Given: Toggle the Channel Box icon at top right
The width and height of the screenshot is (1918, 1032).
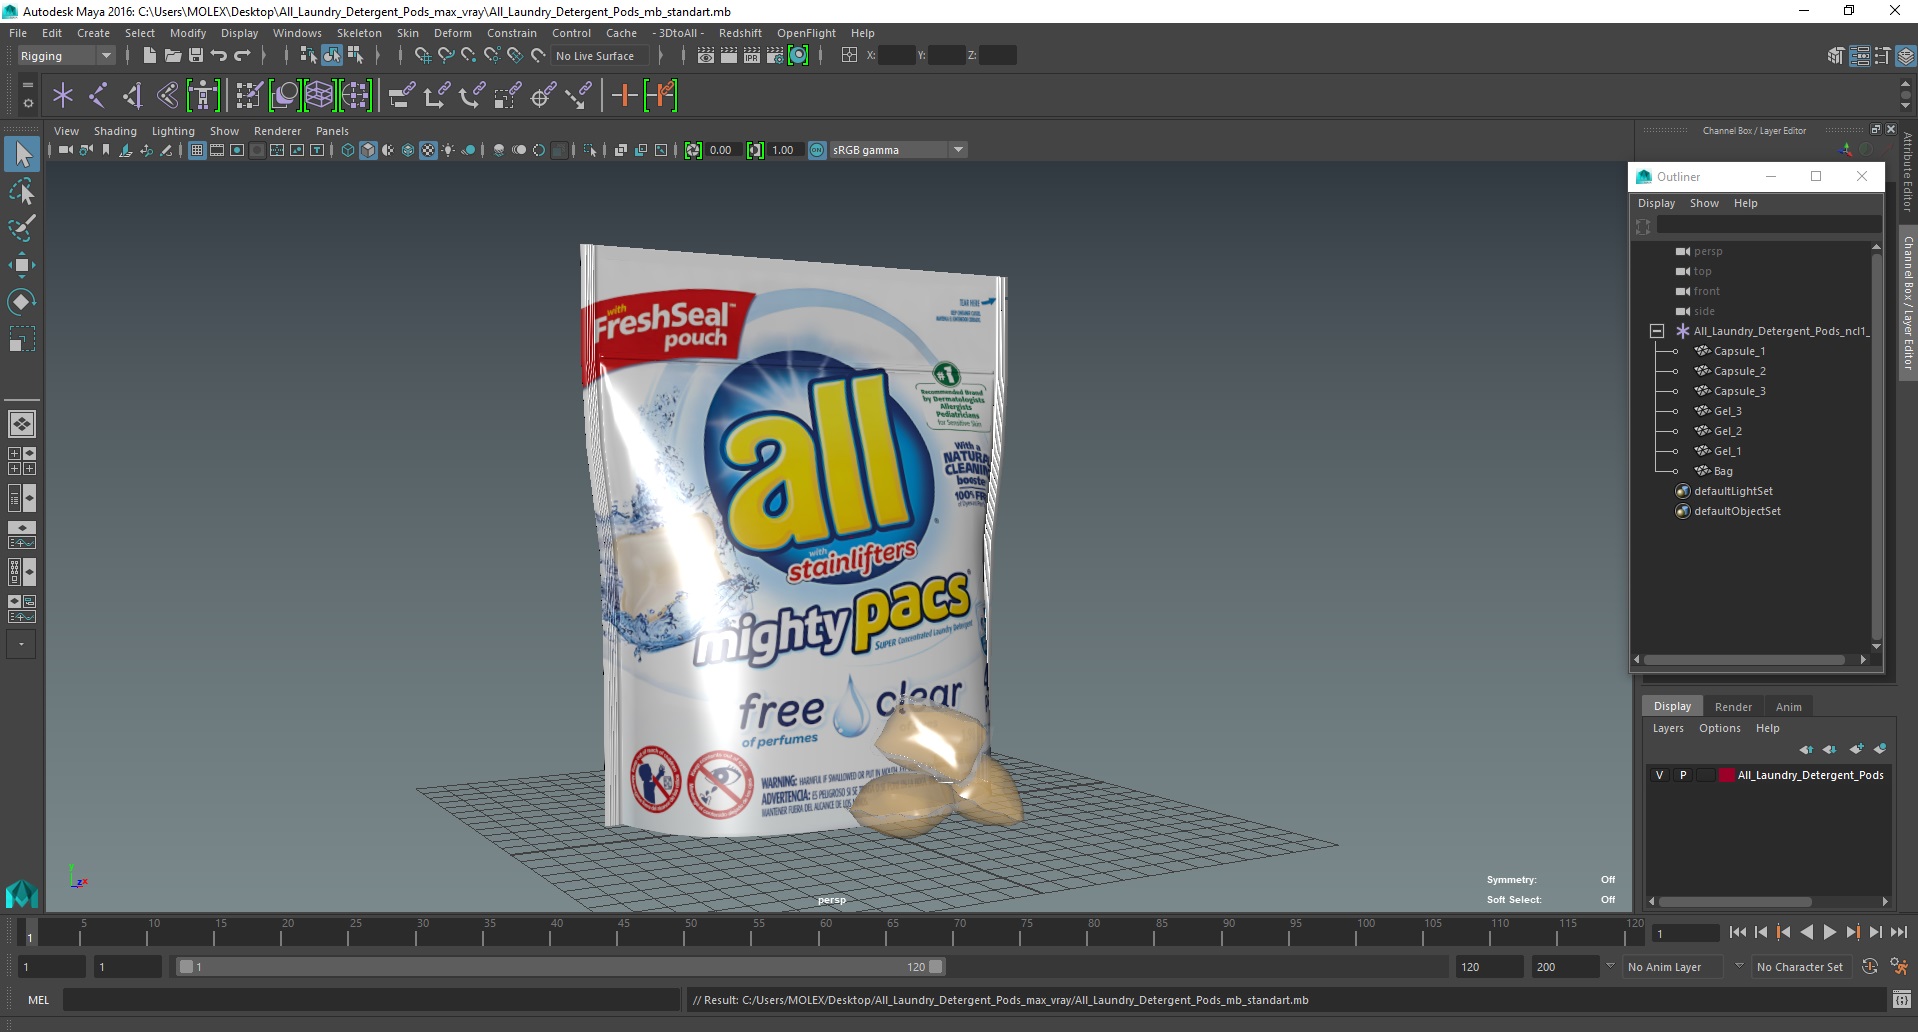Looking at the screenshot, I should (1905, 56).
